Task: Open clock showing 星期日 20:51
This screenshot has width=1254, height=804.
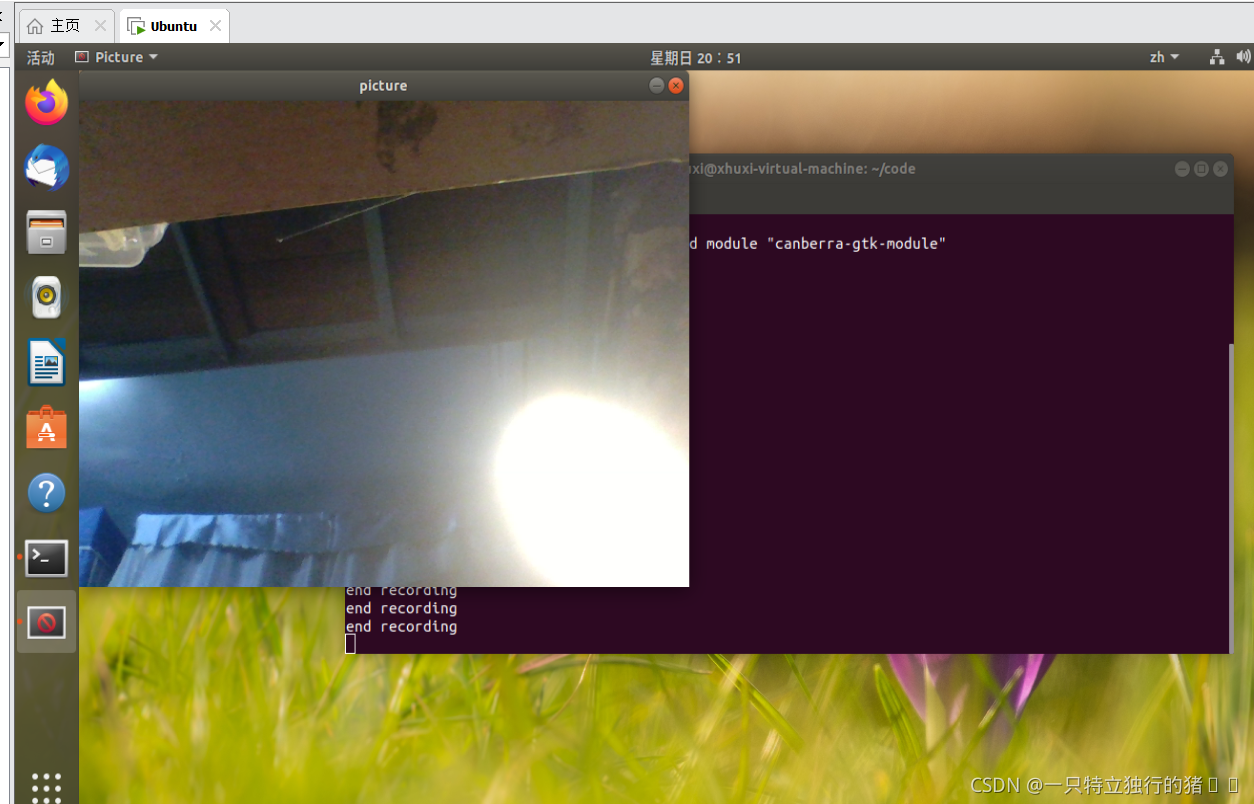Action: (696, 58)
